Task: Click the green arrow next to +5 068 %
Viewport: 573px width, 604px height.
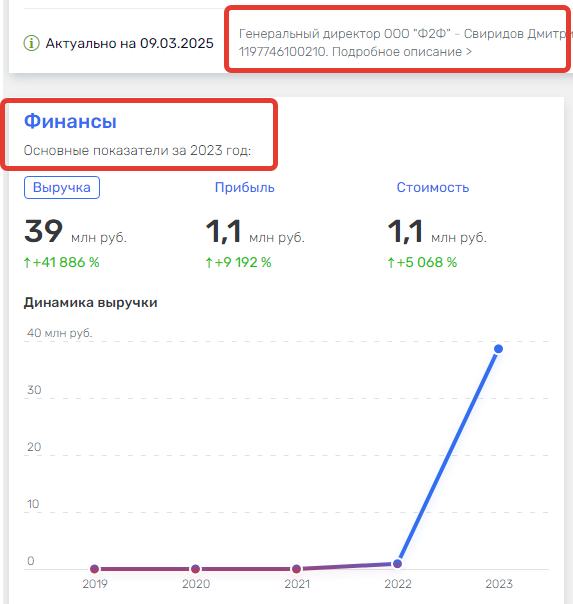Action: (391, 263)
